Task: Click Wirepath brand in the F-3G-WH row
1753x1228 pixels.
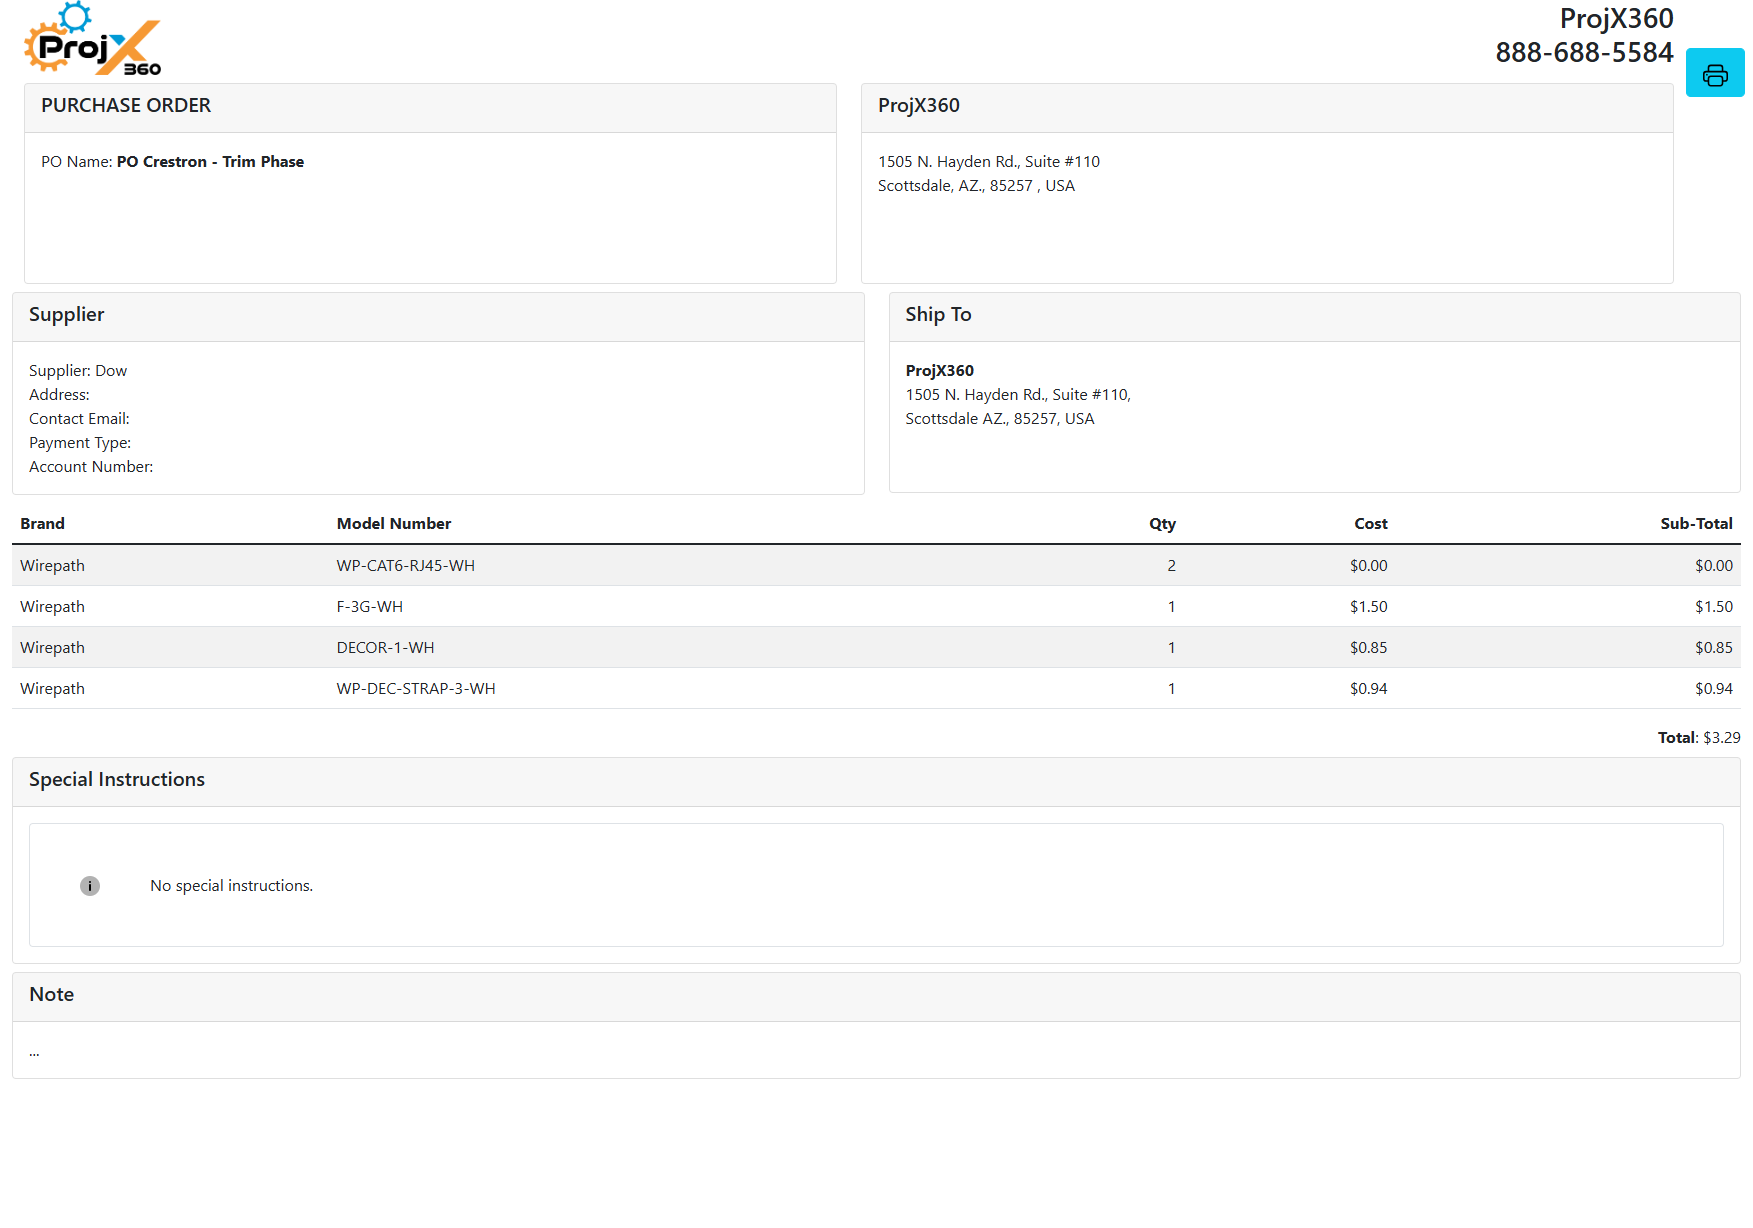Action: click(52, 607)
